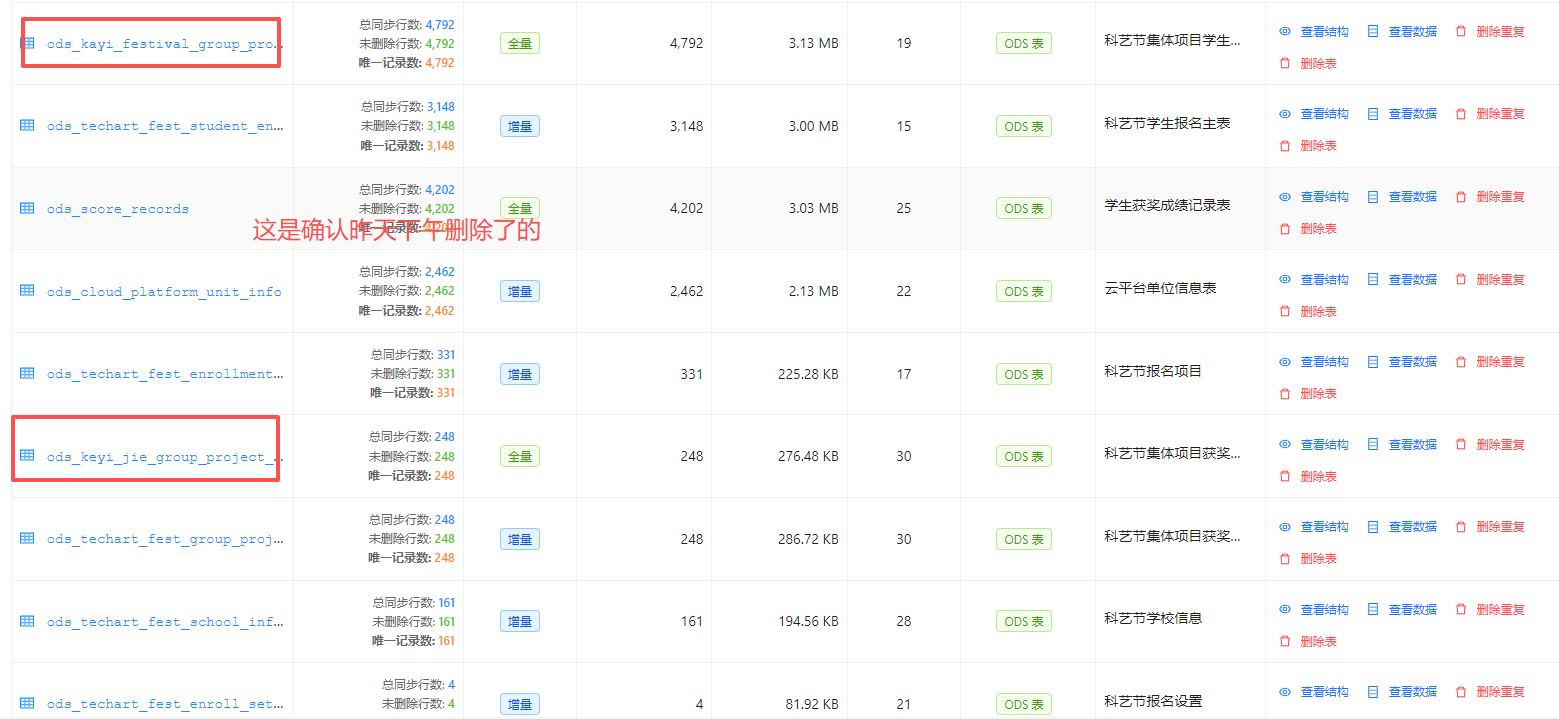Click table icon before ods_techart_fest_school_inf
Screen dimensions: 1559x719
[27, 621]
